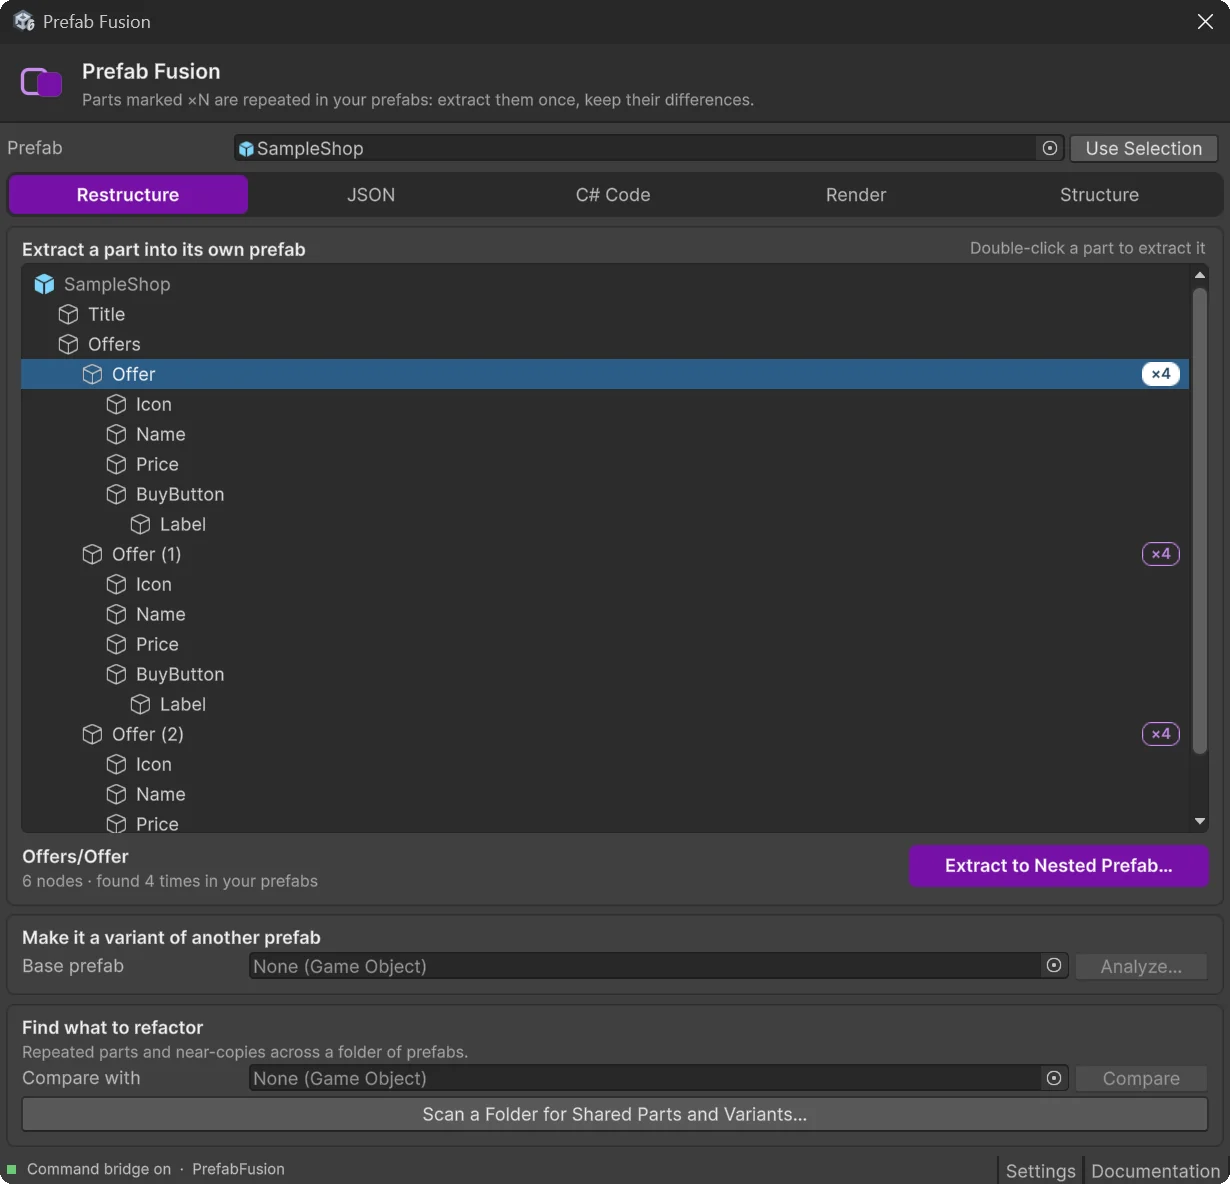Image resolution: width=1230 pixels, height=1184 pixels.
Task: Select the Offer (2) row in the tree
Action: (605, 734)
